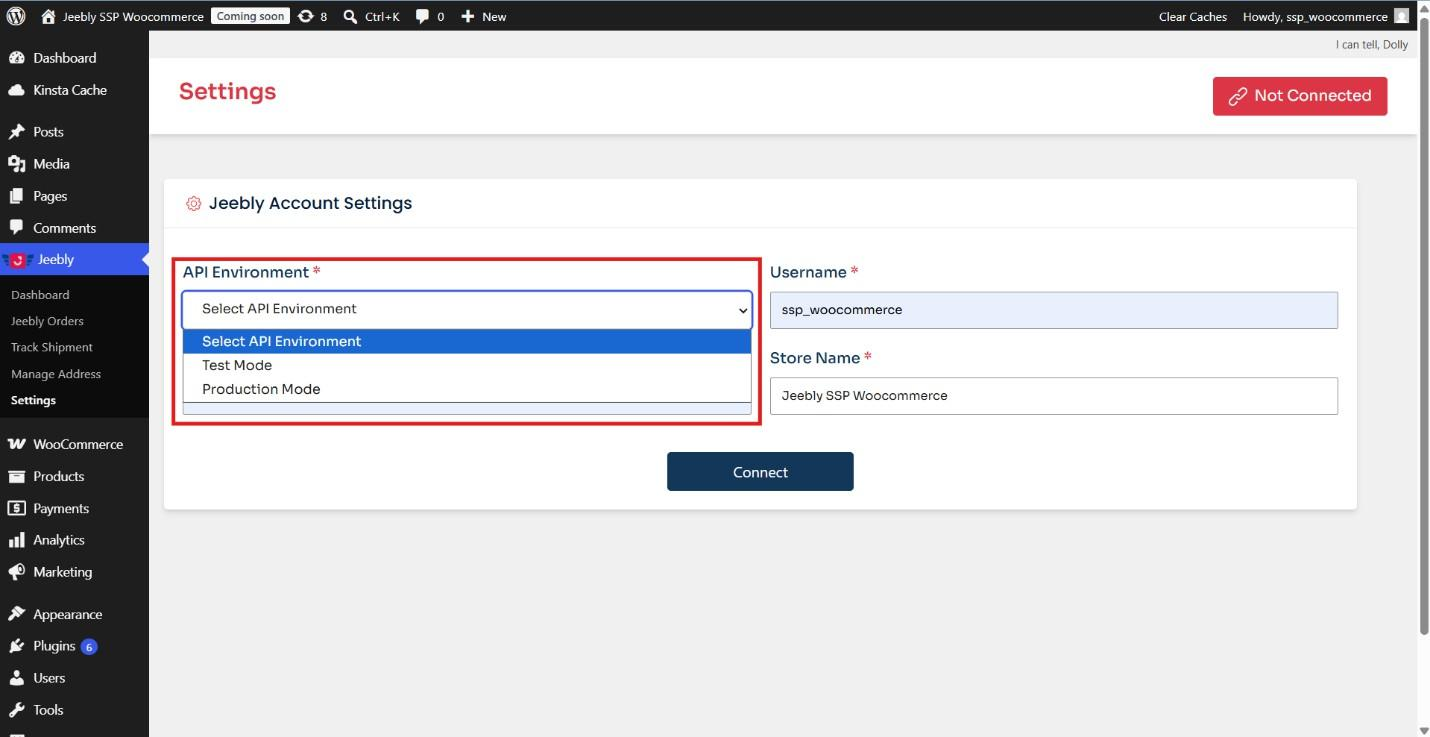Image resolution: width=1430 pixels, height=737 pixels.
Task: Click the Not Connected status button
Action: point(1300,96)
